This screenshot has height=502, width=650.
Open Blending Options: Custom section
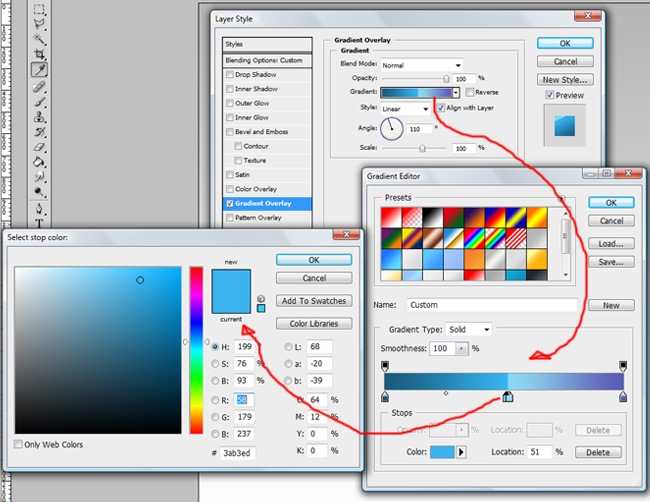(264, 60)
